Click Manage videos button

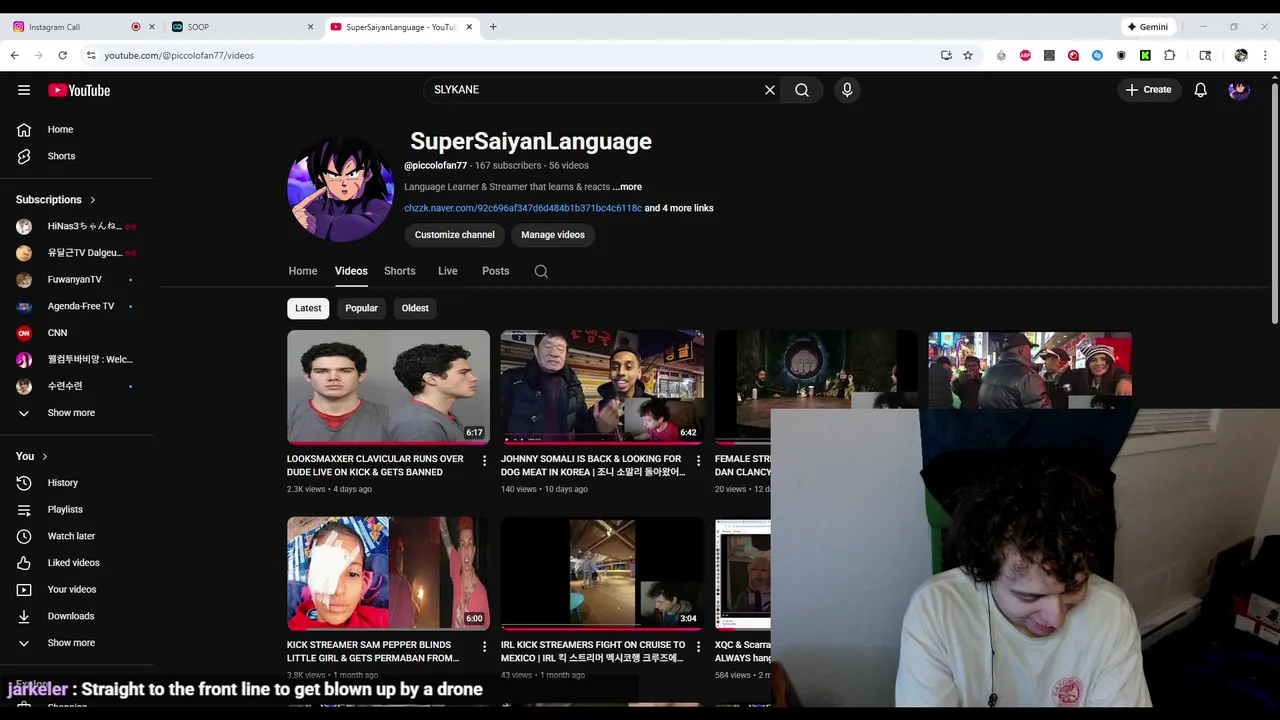tap(553, 235)
